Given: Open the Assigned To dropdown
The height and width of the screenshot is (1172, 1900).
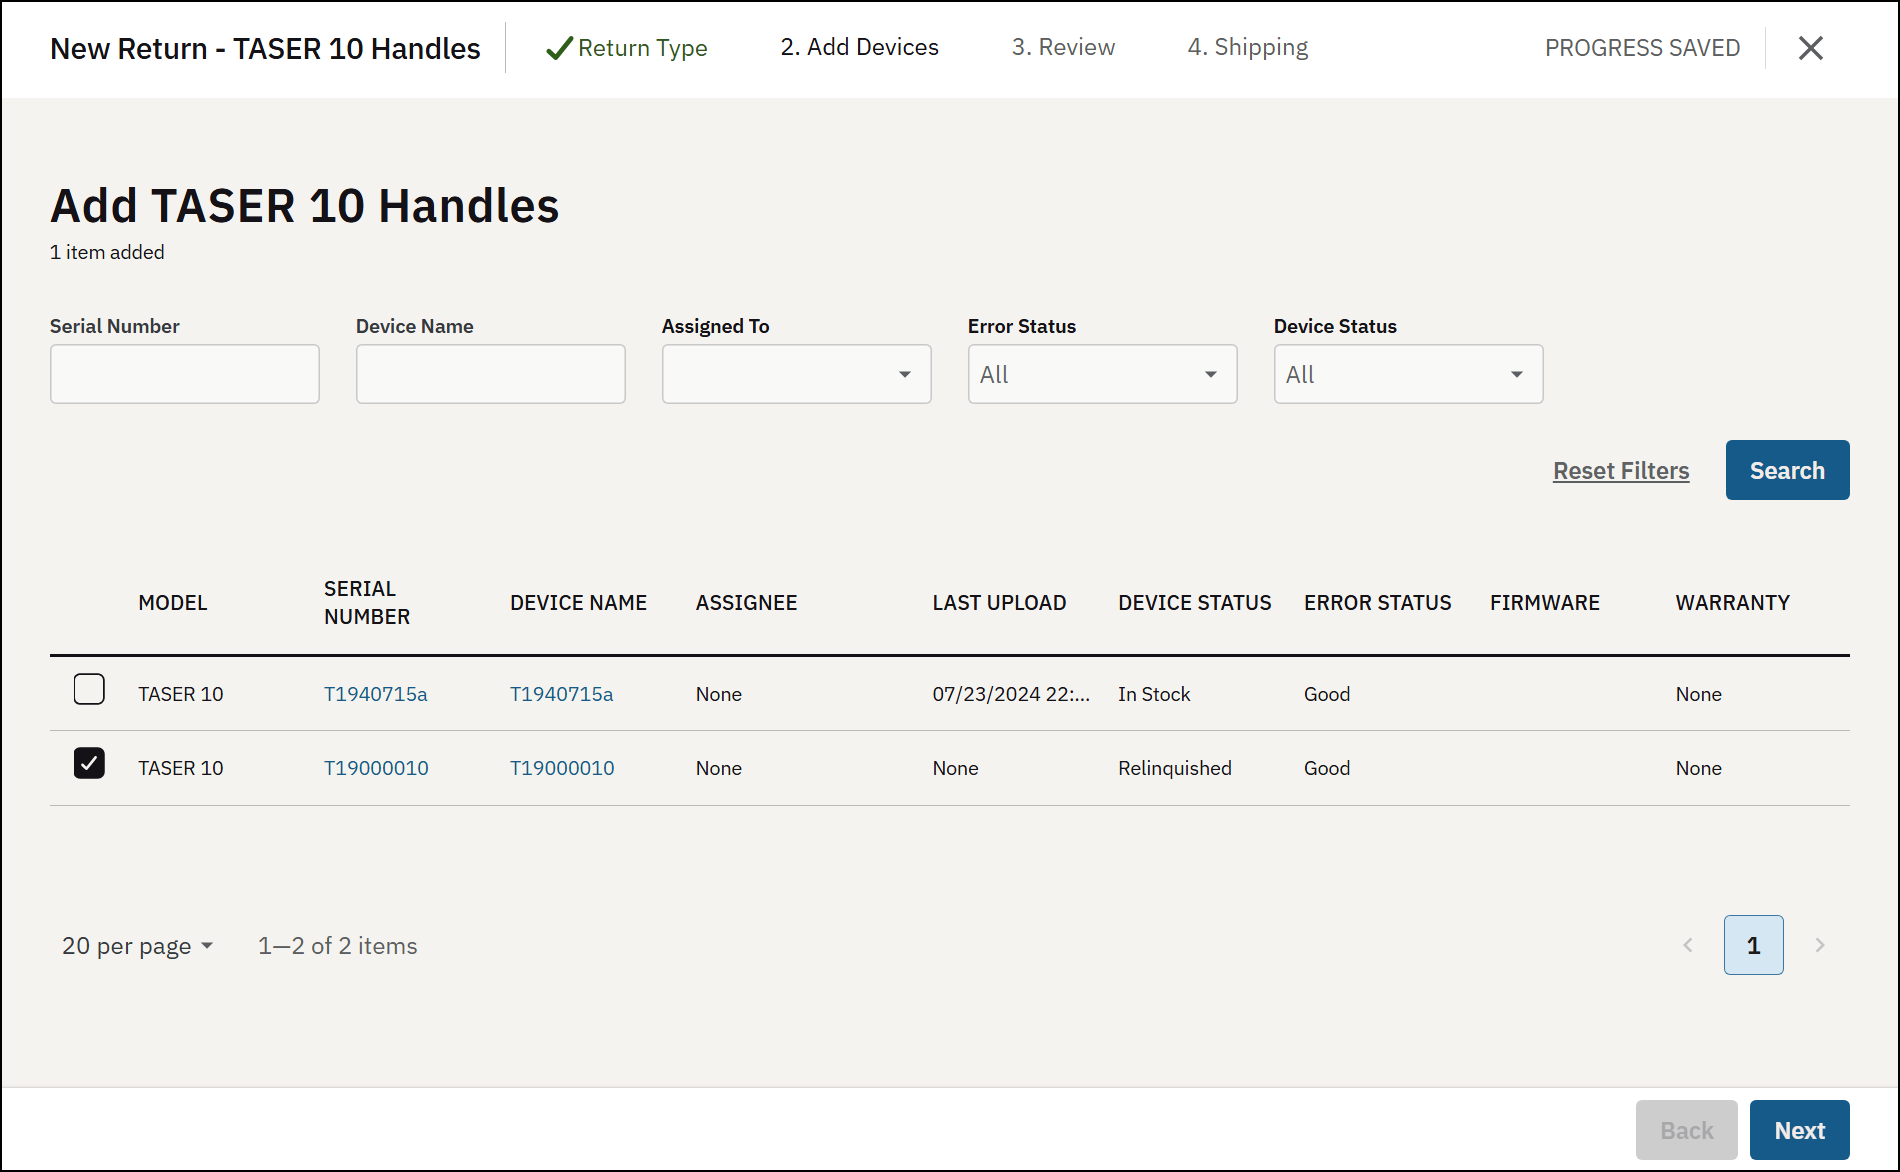Looking at the screenshot, I should (x=796, y=374).
